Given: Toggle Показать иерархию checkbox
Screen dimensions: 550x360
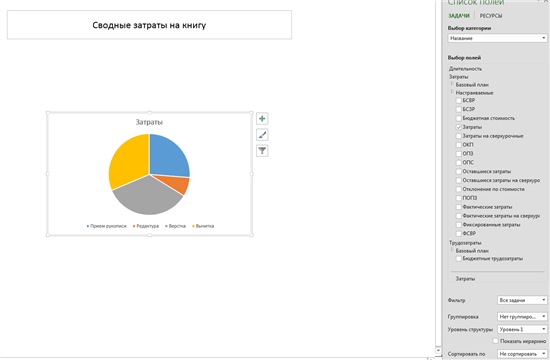Looking at the screenshot, I should point(495,341).
